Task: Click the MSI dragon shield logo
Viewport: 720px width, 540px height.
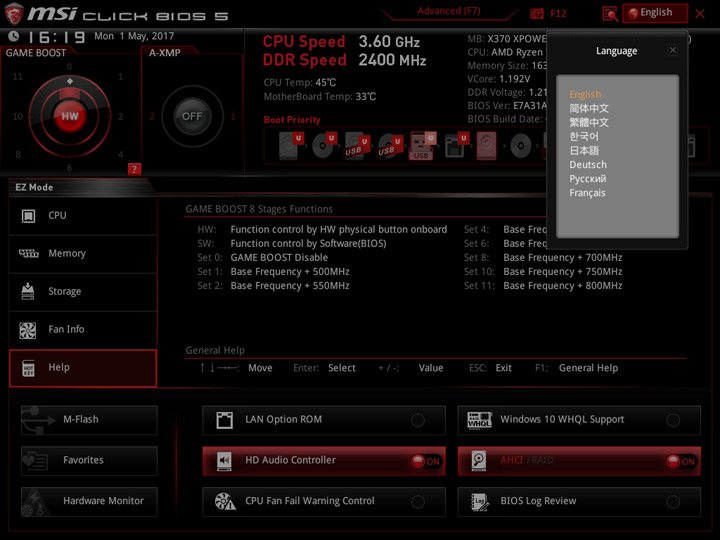Action: (13, 14)
